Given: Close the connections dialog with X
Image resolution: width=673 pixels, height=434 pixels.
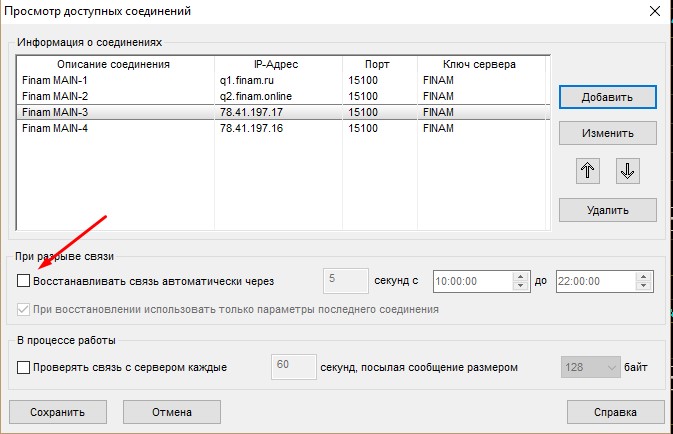Looking at the screenshot, I should point(652,11).
